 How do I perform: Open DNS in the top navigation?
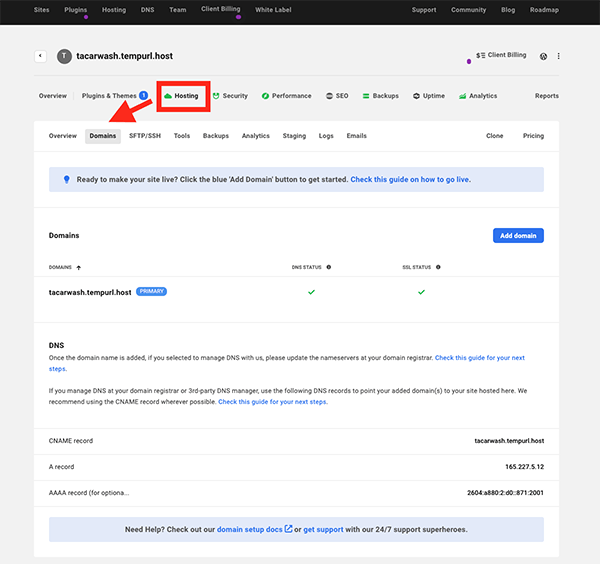[147, 10]
